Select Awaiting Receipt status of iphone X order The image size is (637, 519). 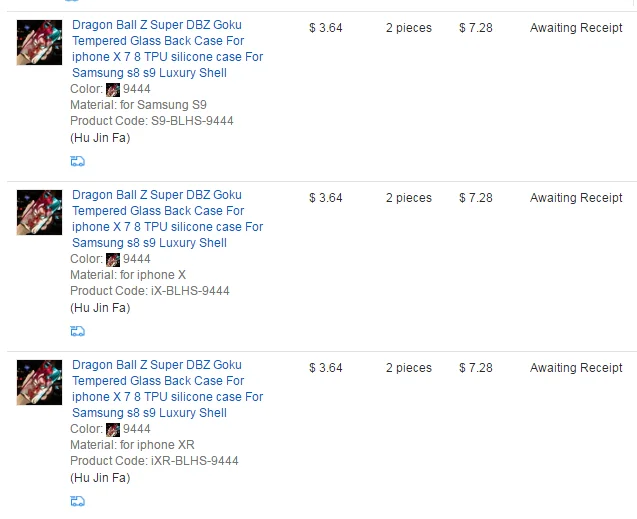coord(576,198)
